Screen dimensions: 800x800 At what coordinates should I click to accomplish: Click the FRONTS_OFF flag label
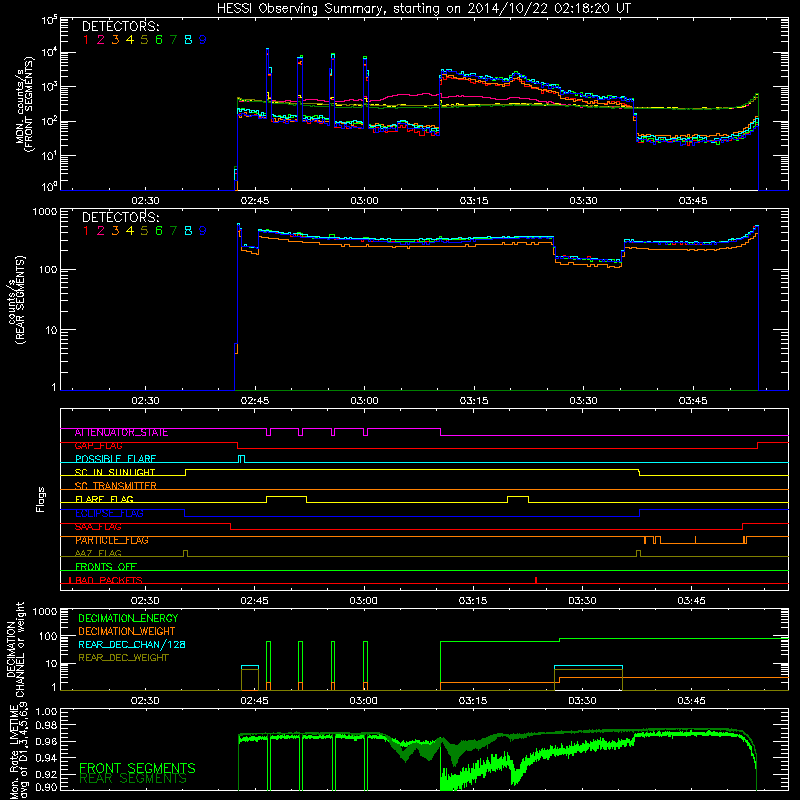[x=106, y=567]
